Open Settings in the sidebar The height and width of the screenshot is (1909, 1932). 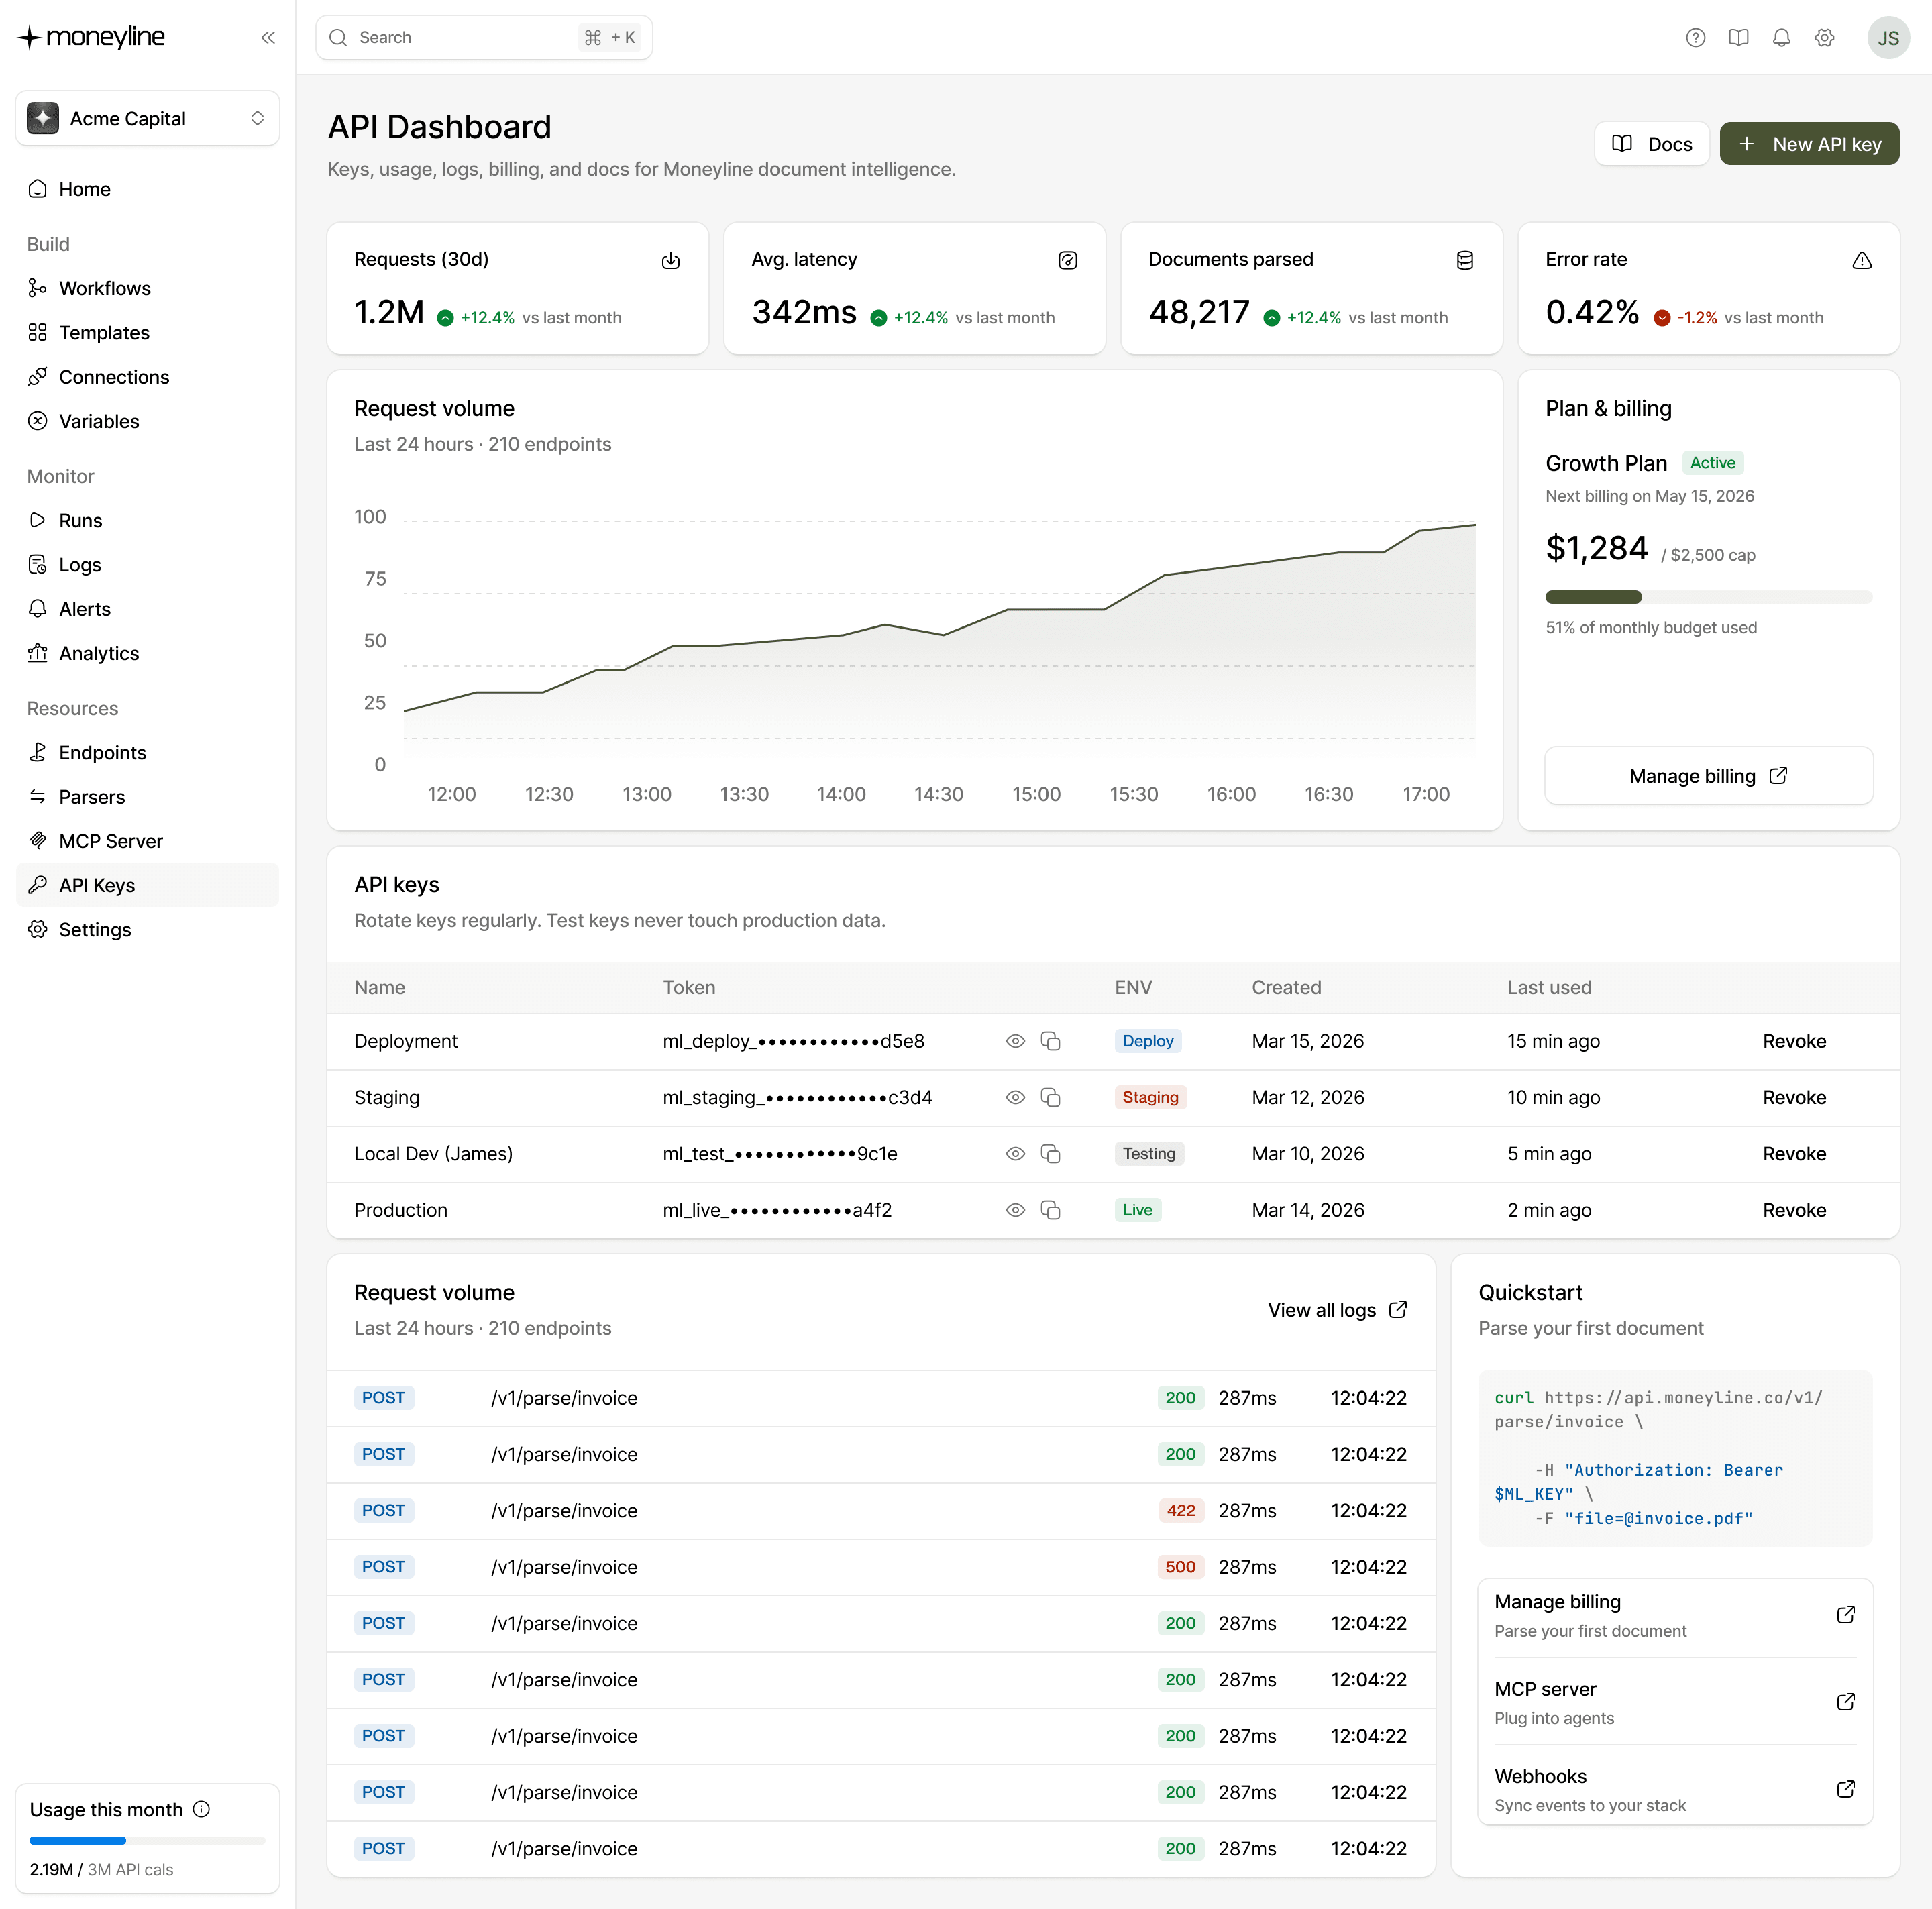tap(147, 929)
